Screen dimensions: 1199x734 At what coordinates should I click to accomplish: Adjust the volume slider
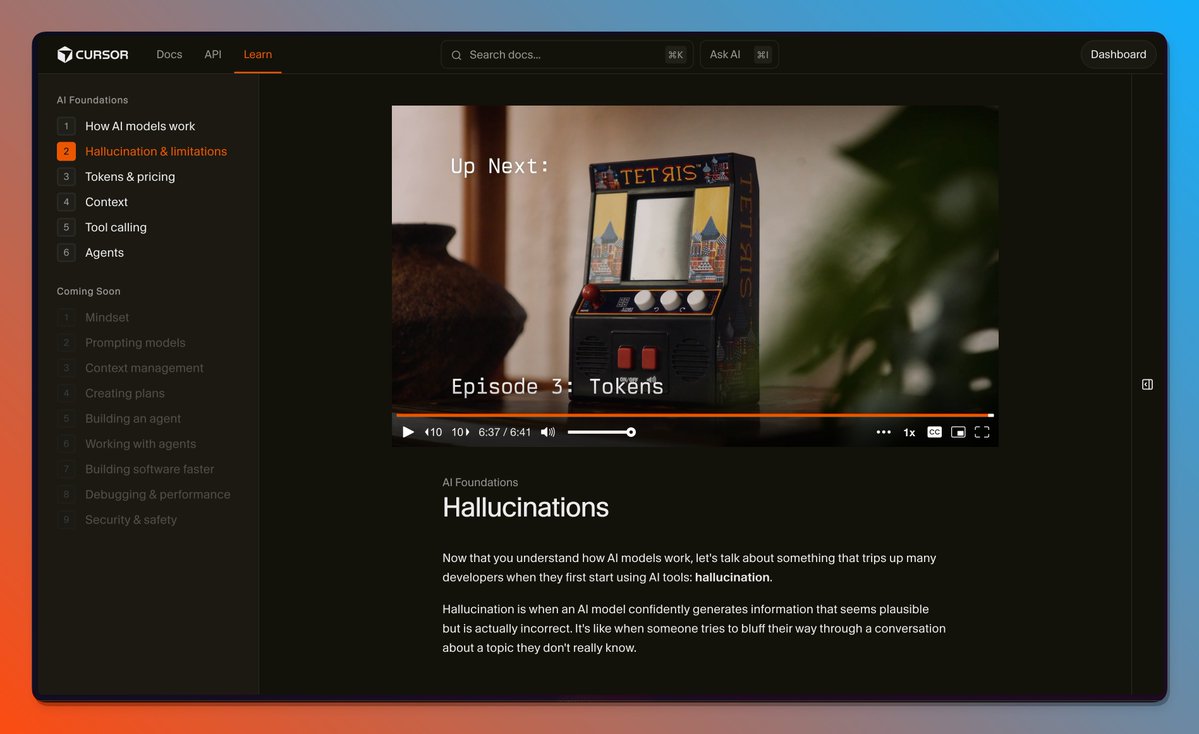pos(601,432)
